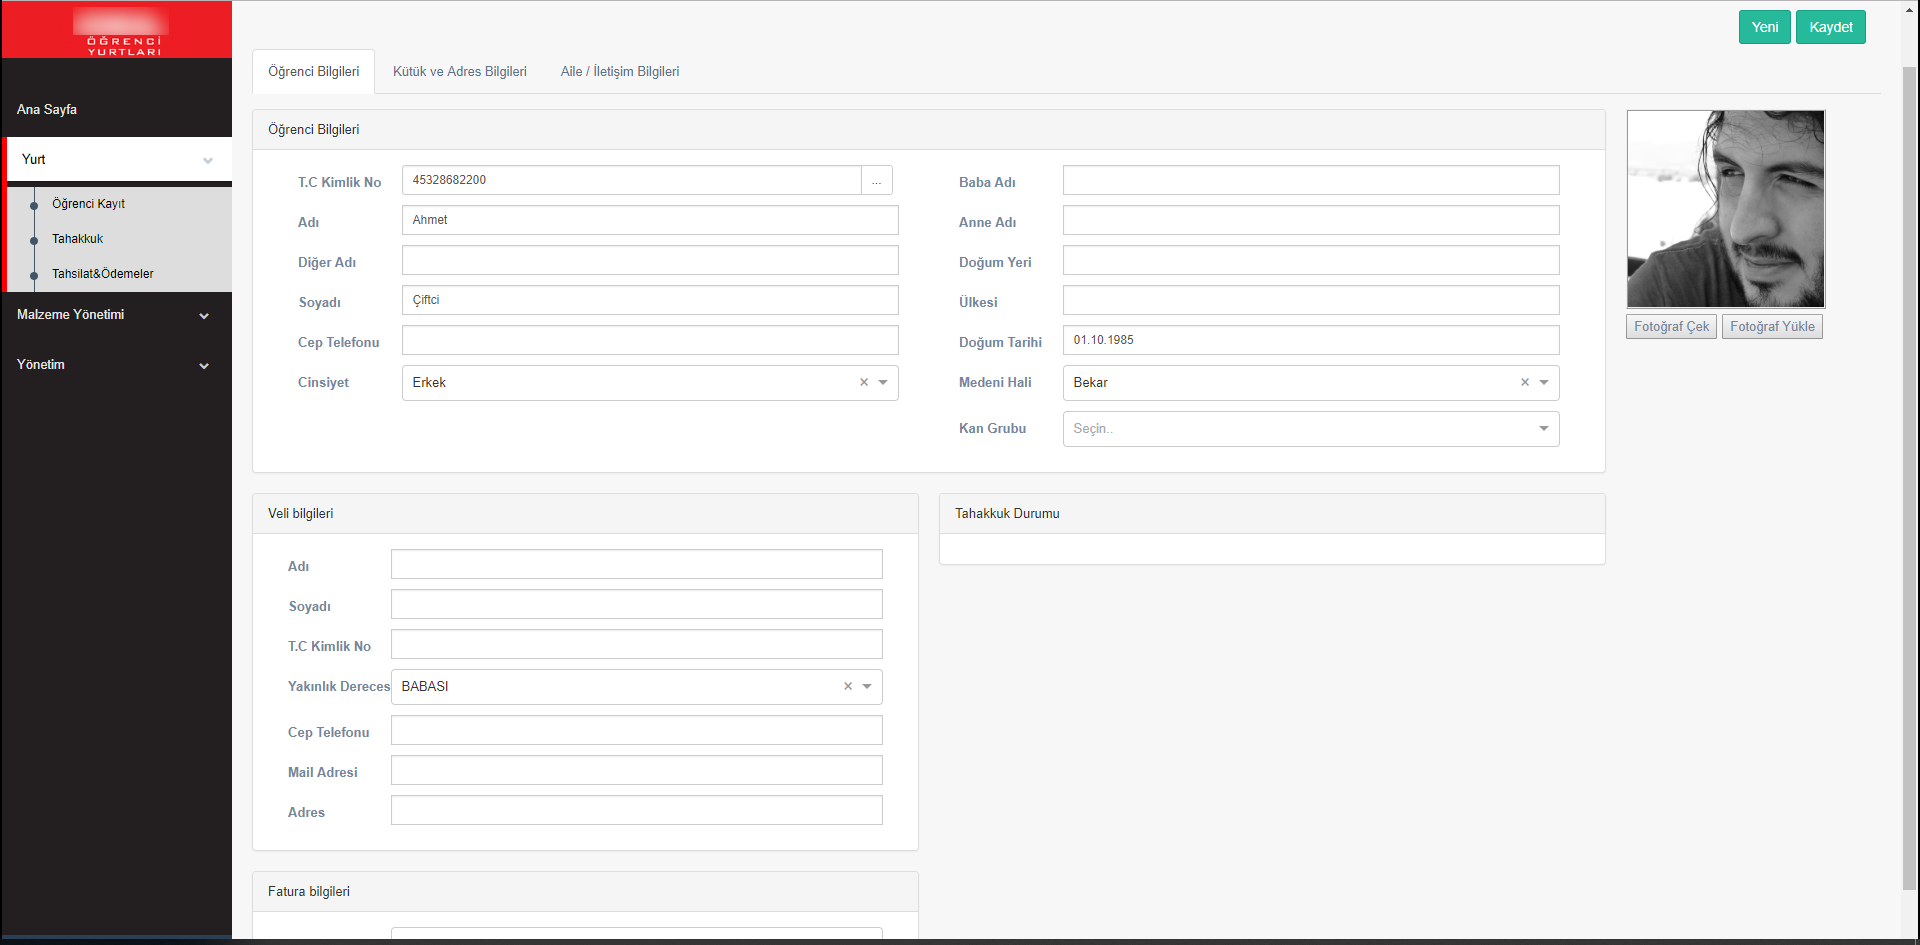Click the Yeni button

(x=1764, y=27)
